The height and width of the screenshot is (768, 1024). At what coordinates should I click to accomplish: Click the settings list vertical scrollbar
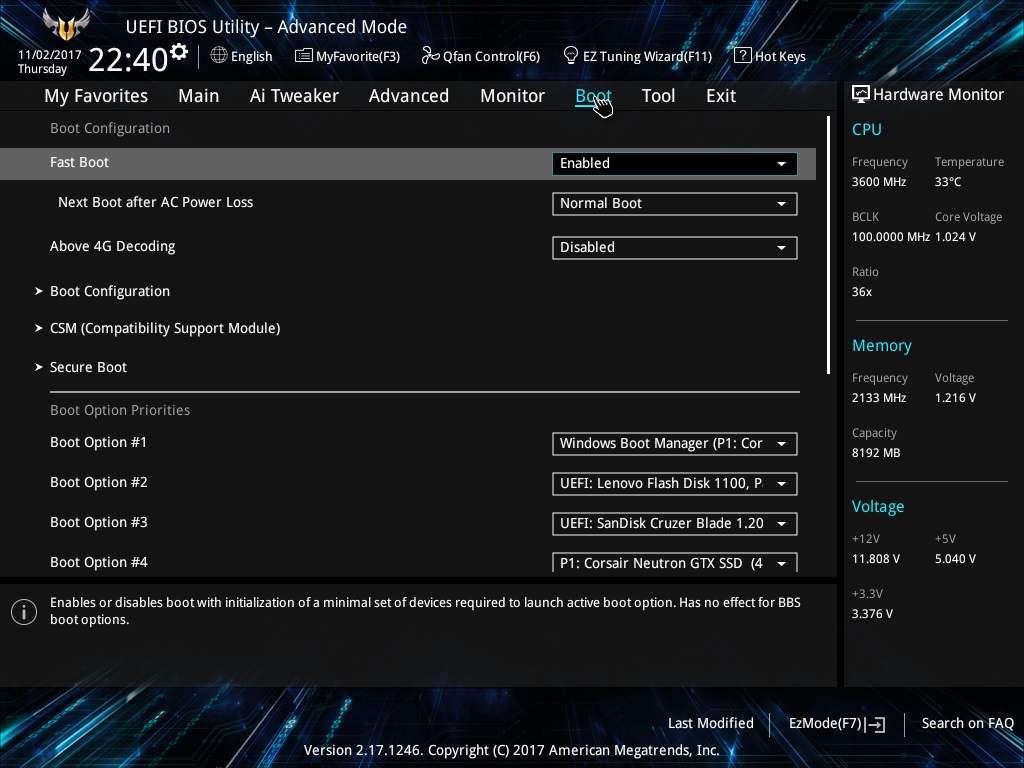828,245
